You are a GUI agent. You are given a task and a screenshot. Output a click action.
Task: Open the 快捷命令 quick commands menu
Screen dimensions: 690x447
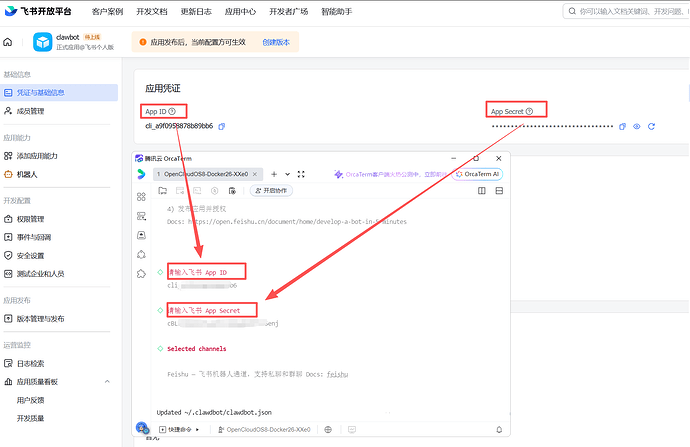tap(179, 429)
